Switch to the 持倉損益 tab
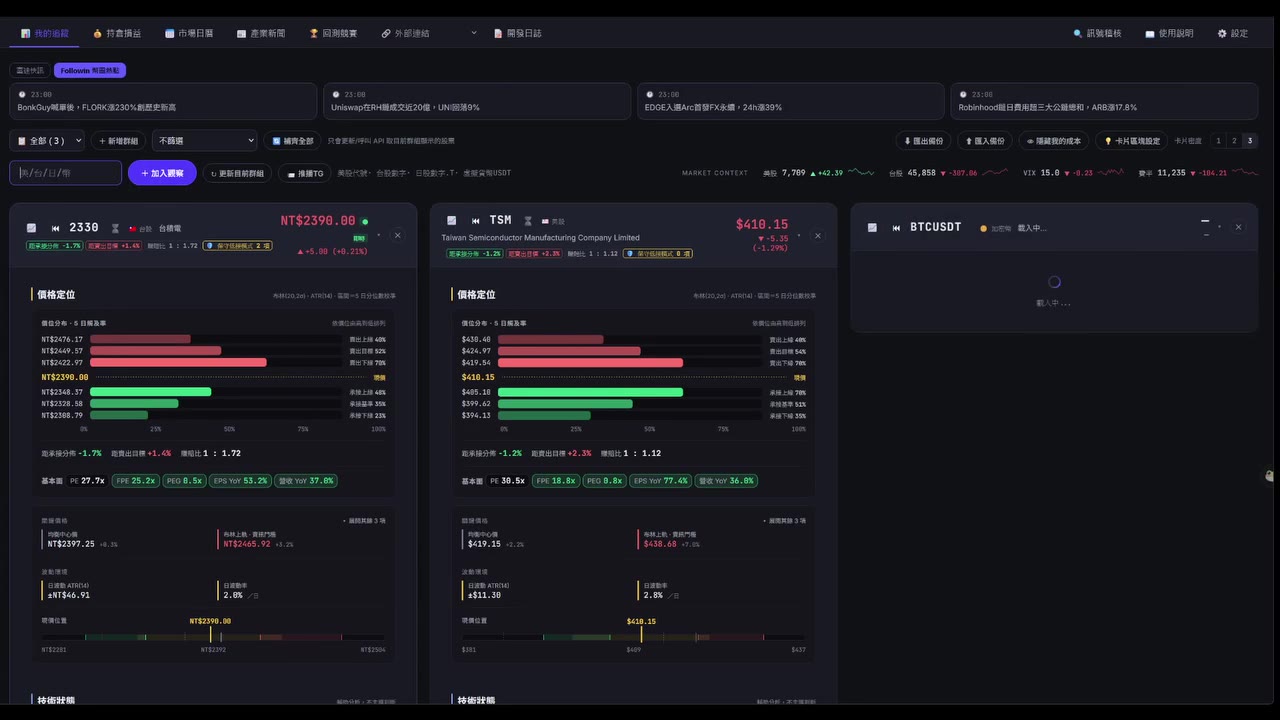 tap(117, 33)
